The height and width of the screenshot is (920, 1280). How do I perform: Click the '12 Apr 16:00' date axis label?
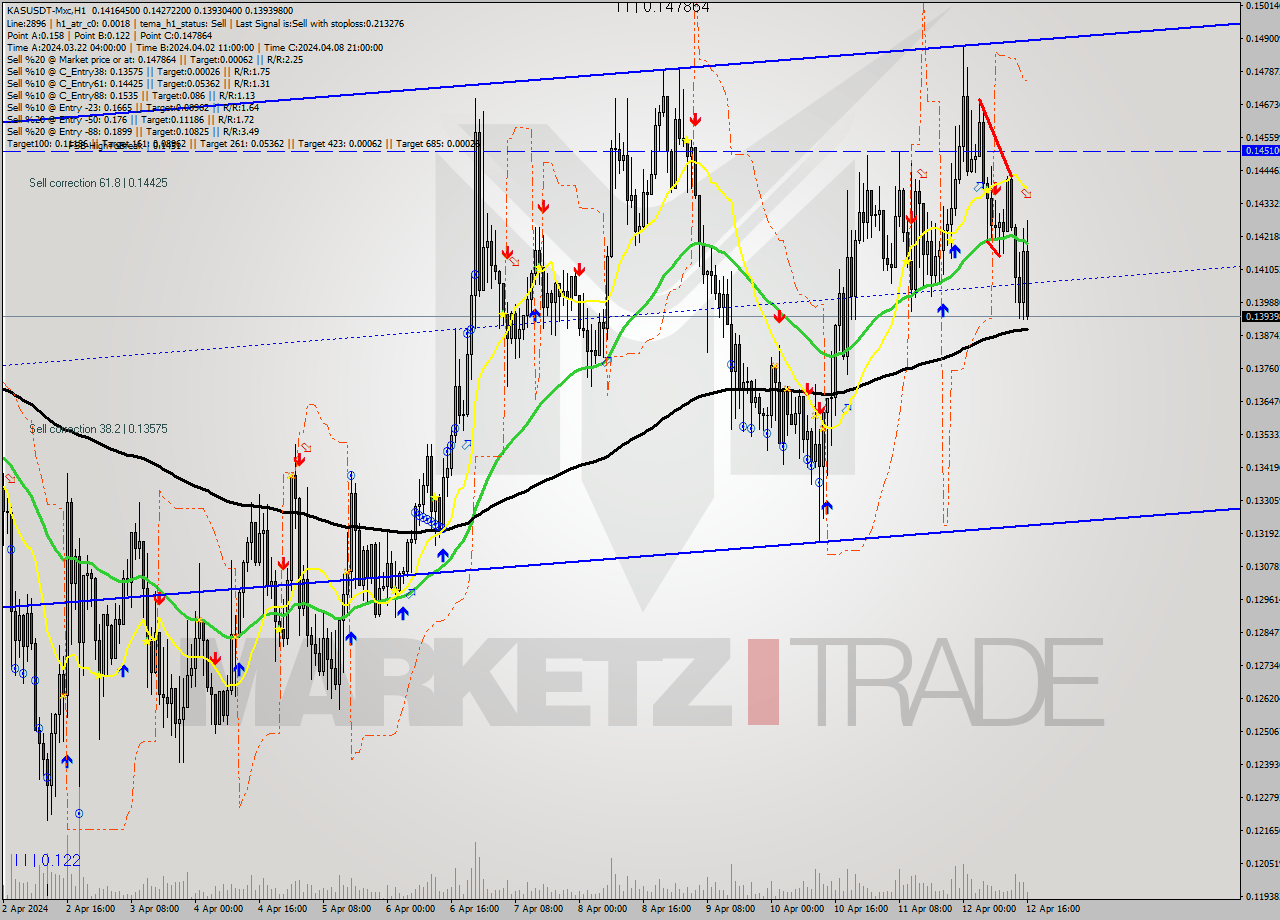pyautogui.click(x=1052, y=909)
